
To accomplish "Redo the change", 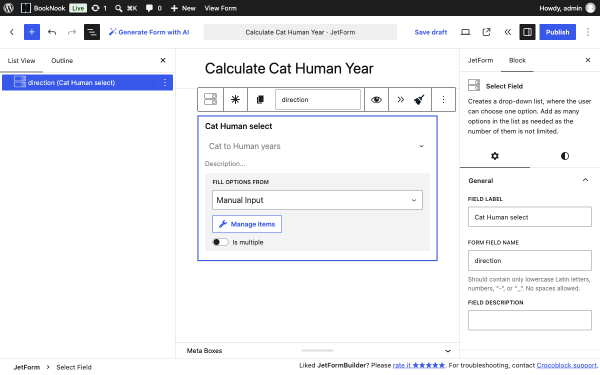I will tap(72, 32).
